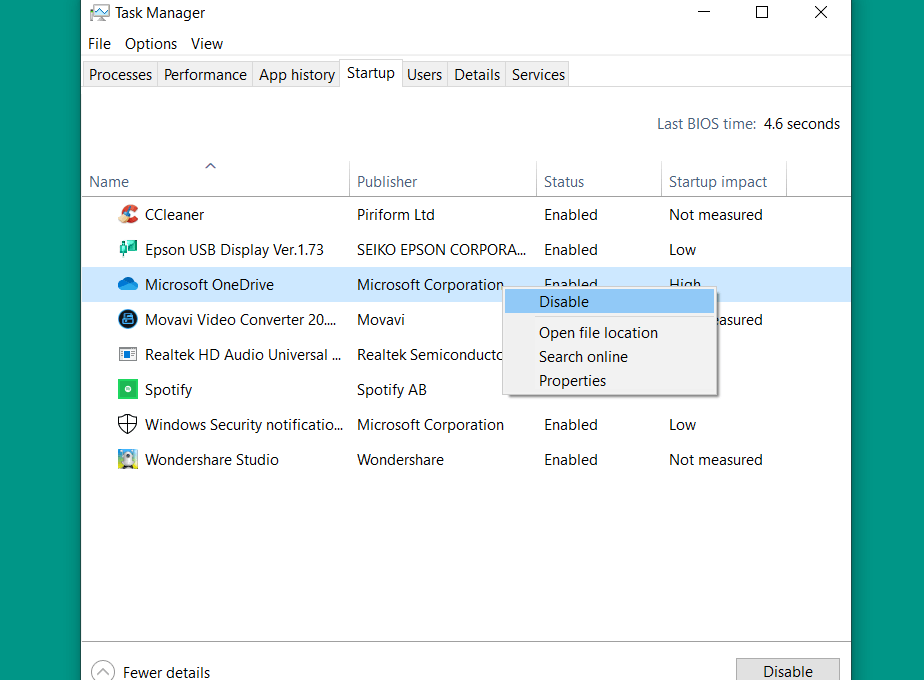Open the View menu
The height and width of the screenshot is (680, 924).
click(x=207, y=44)
